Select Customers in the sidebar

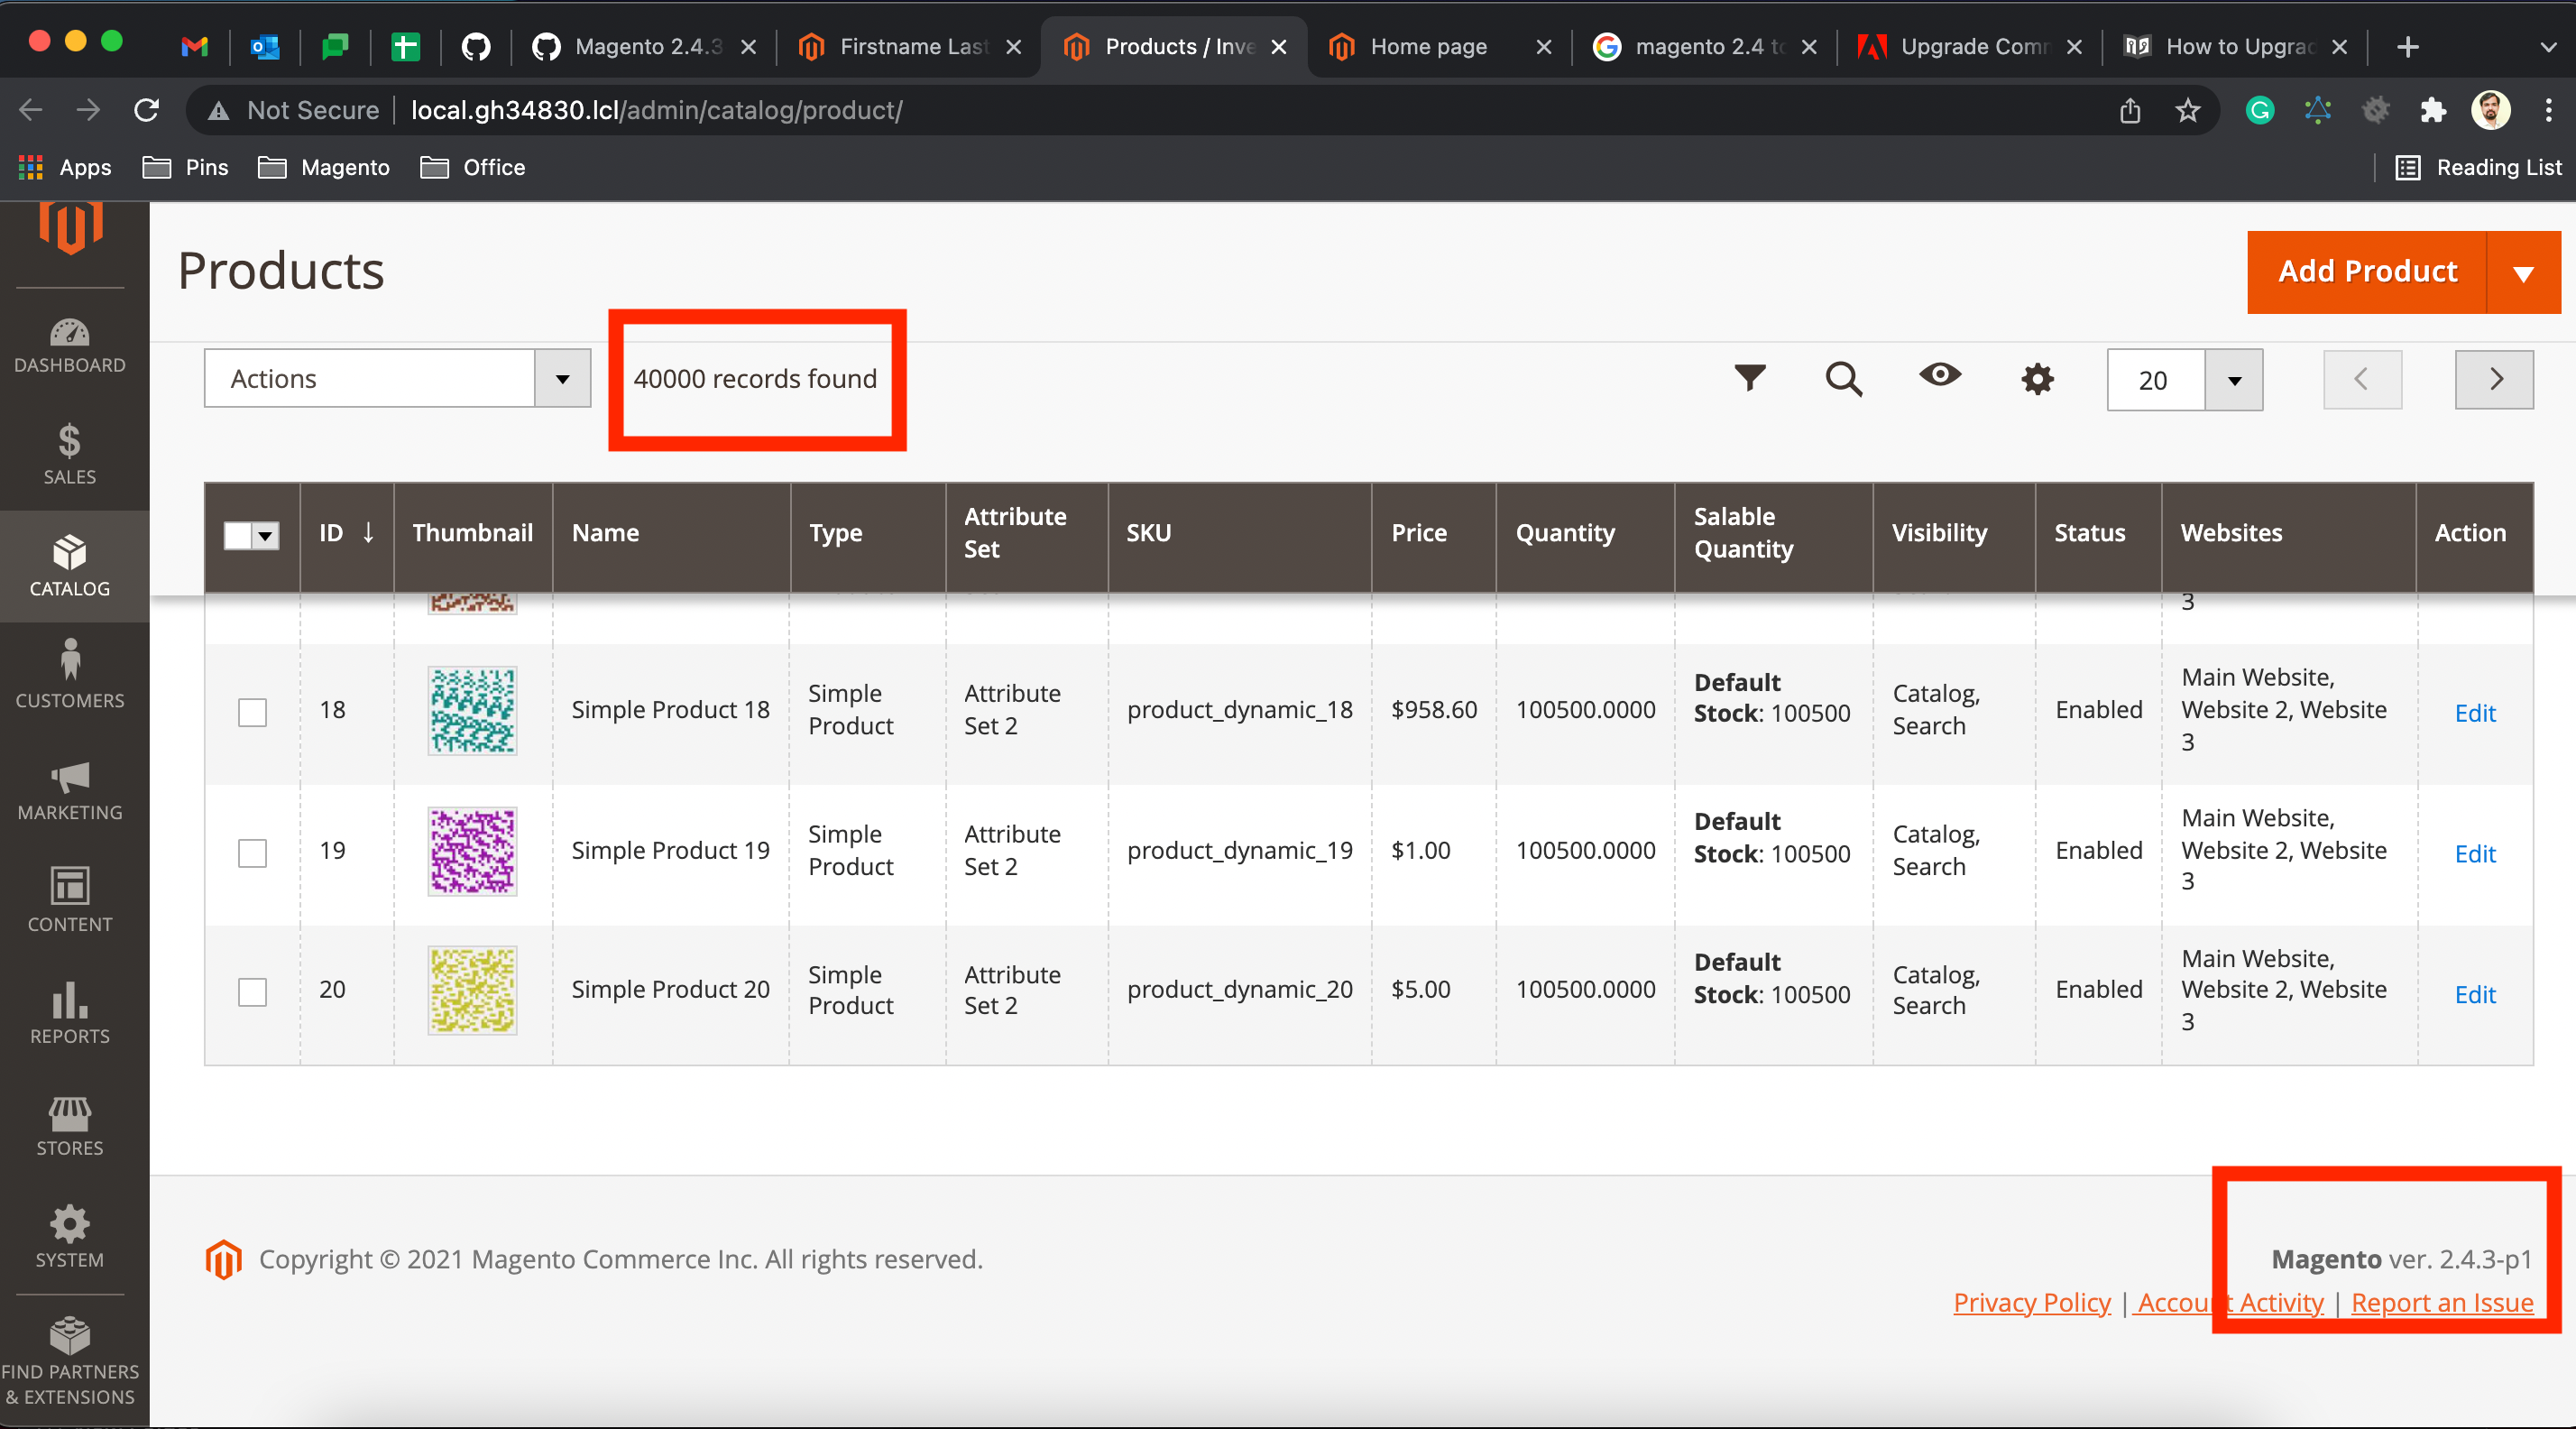(69, 675)
